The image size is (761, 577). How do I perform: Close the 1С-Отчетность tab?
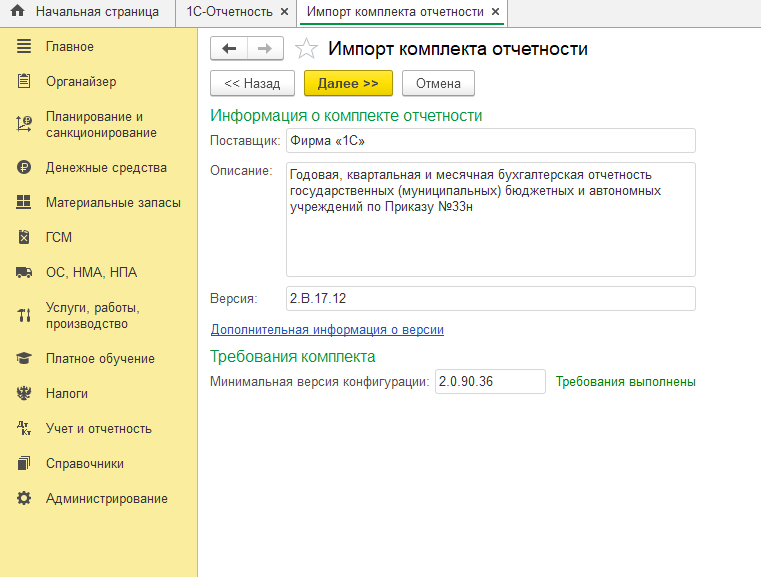pyautogui.click(x=284, y=12)
